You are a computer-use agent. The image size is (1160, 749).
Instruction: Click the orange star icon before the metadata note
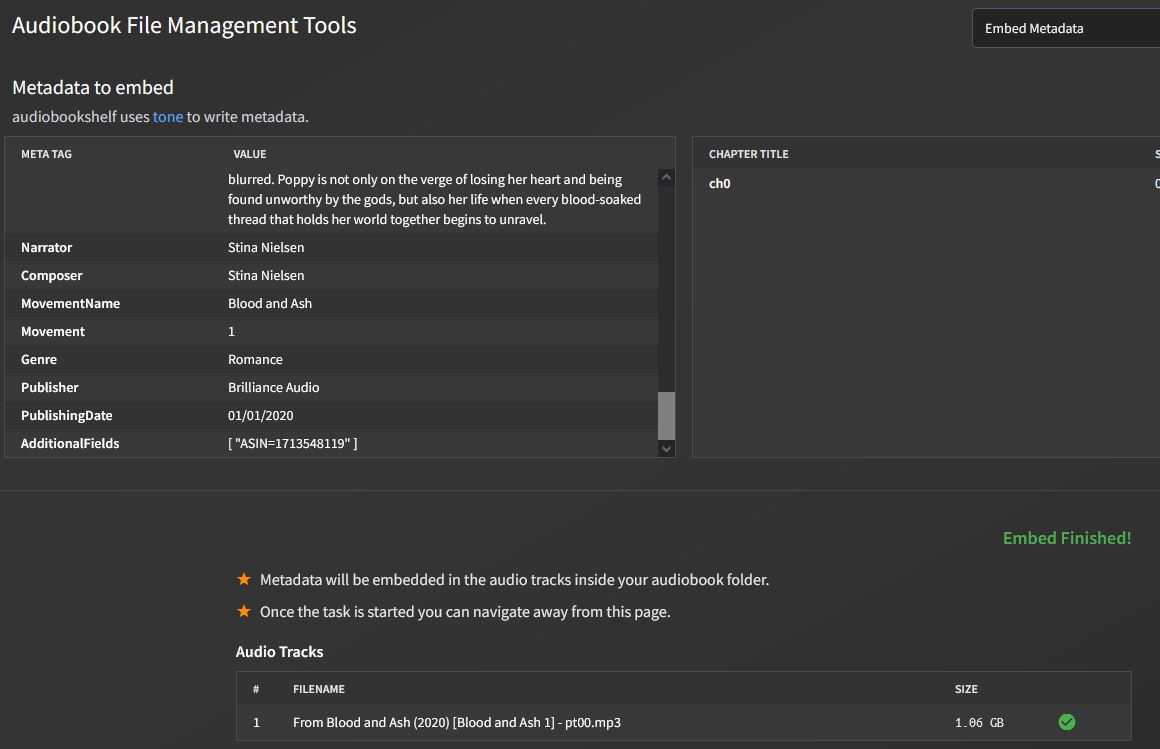[241, 580]
